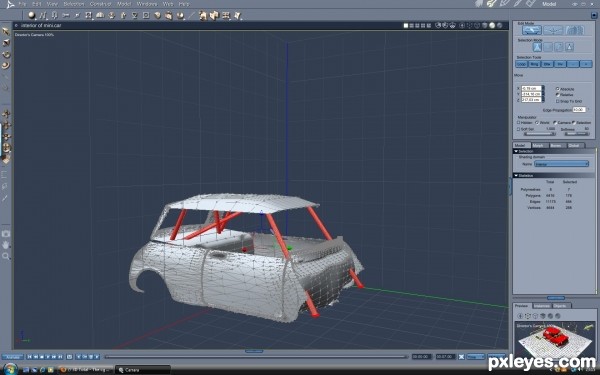Viewport: 600px width, 375px height.
Task: Click the Btw selection tool button
Action: [x=547, y=64]
